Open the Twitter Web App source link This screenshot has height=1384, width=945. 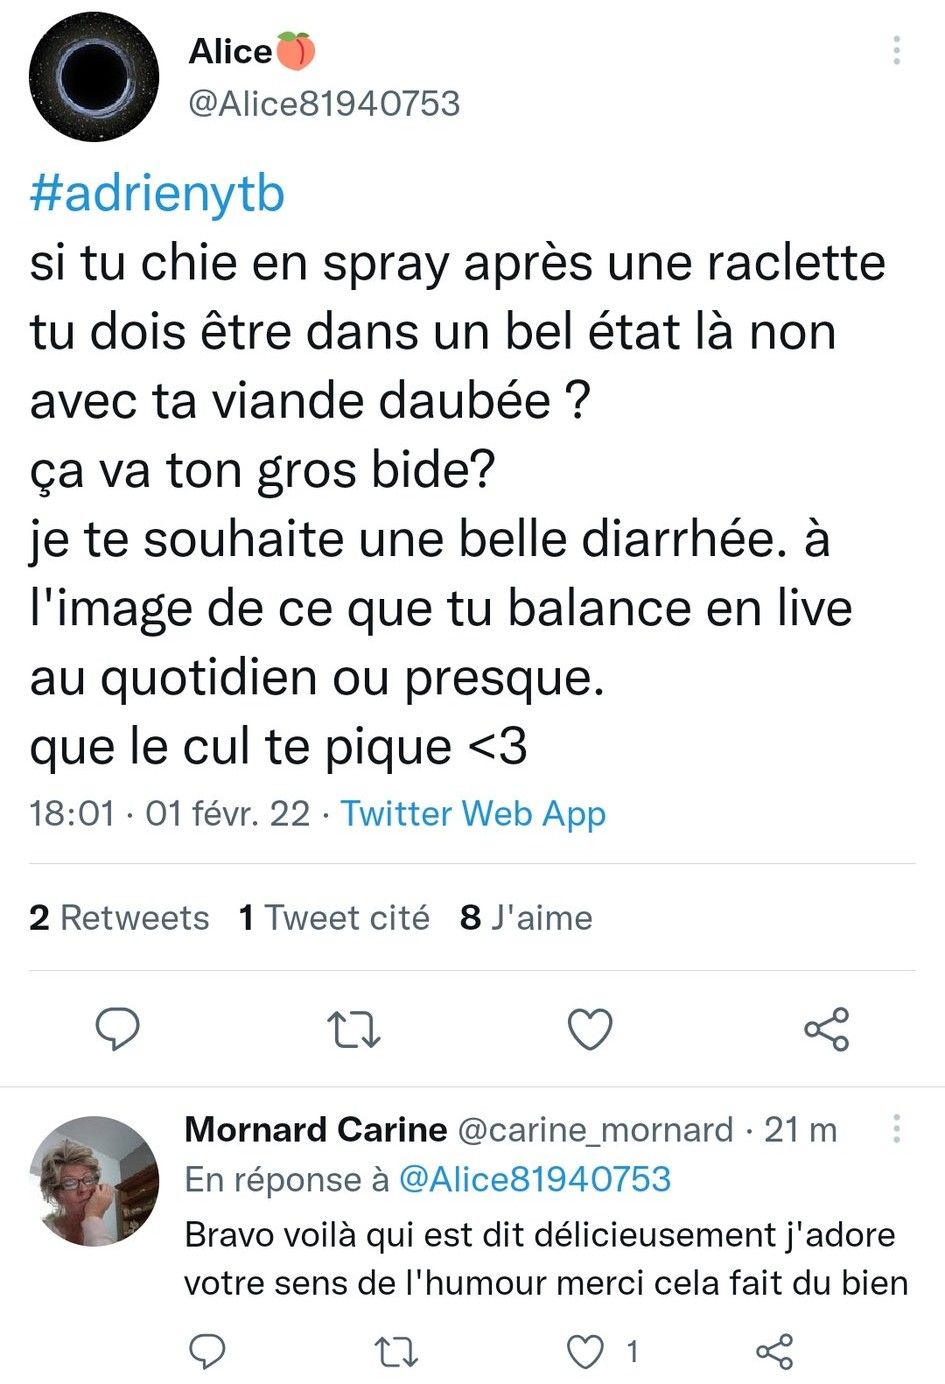(473, 813)
